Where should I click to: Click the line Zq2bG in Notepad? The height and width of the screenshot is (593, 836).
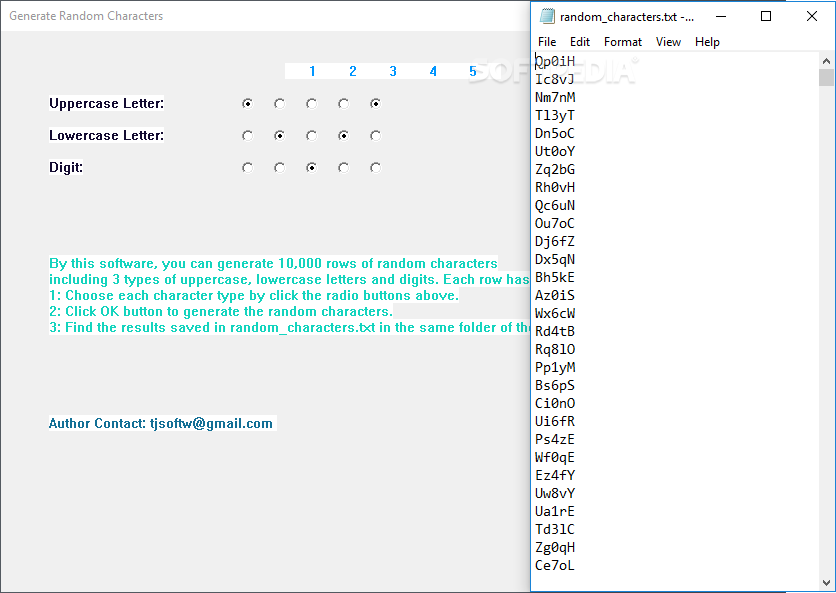(x=555, y=170)
